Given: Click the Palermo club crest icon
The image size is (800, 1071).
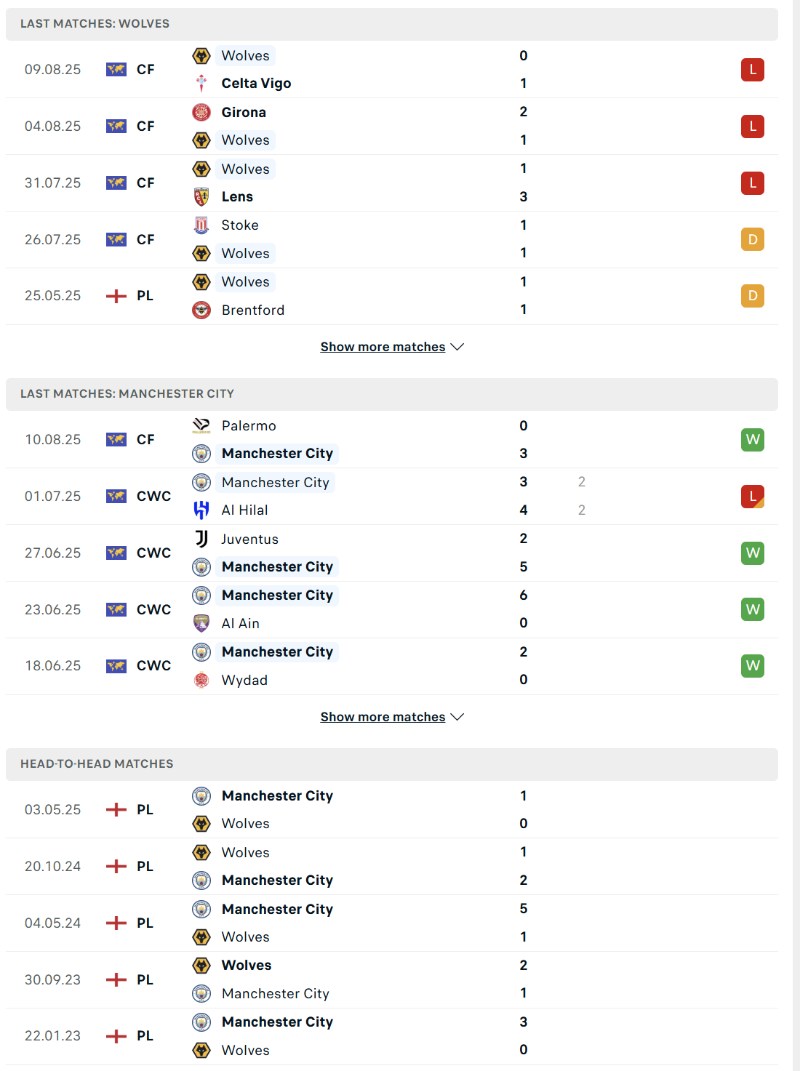Looking at the screenshot, I should pos(201,426).
